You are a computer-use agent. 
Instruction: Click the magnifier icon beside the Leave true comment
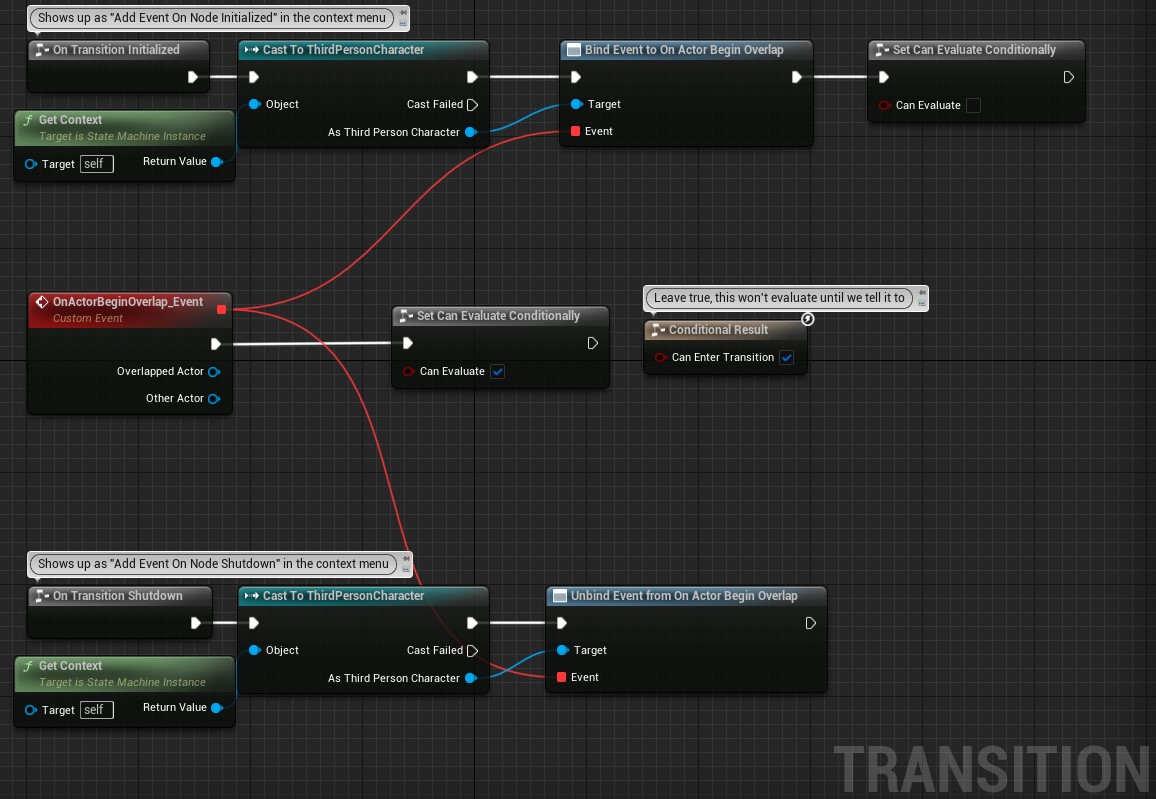click(807, 319)
